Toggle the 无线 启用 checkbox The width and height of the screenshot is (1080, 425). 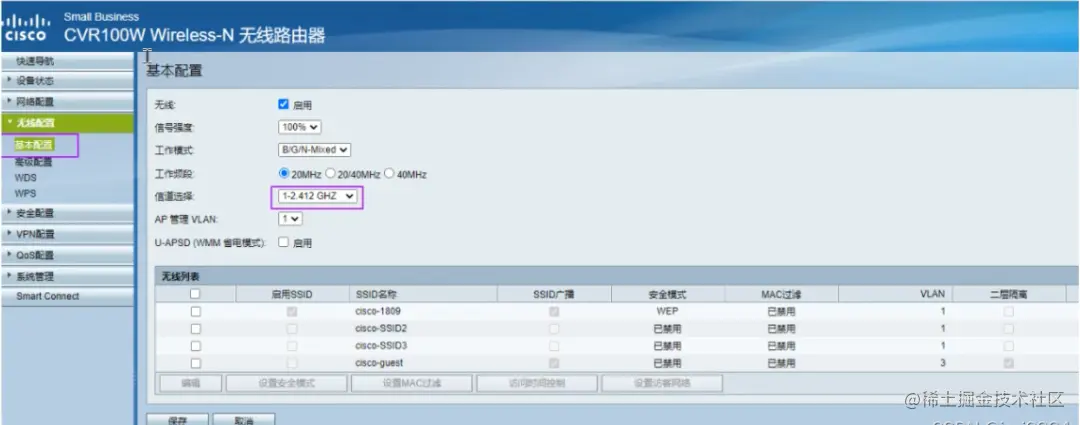pos(283,105)
